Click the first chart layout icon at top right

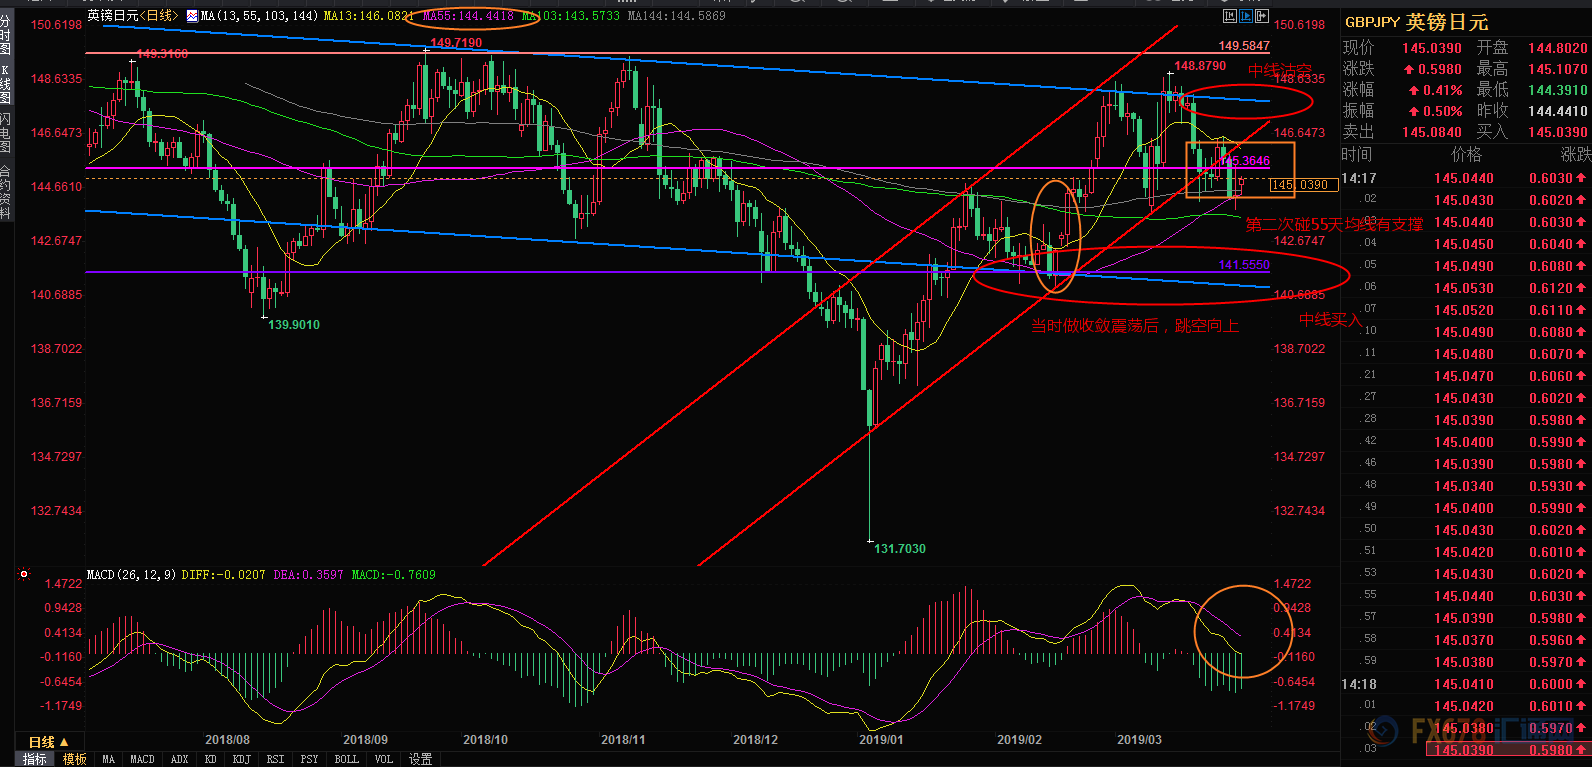tap(1230, 16)
